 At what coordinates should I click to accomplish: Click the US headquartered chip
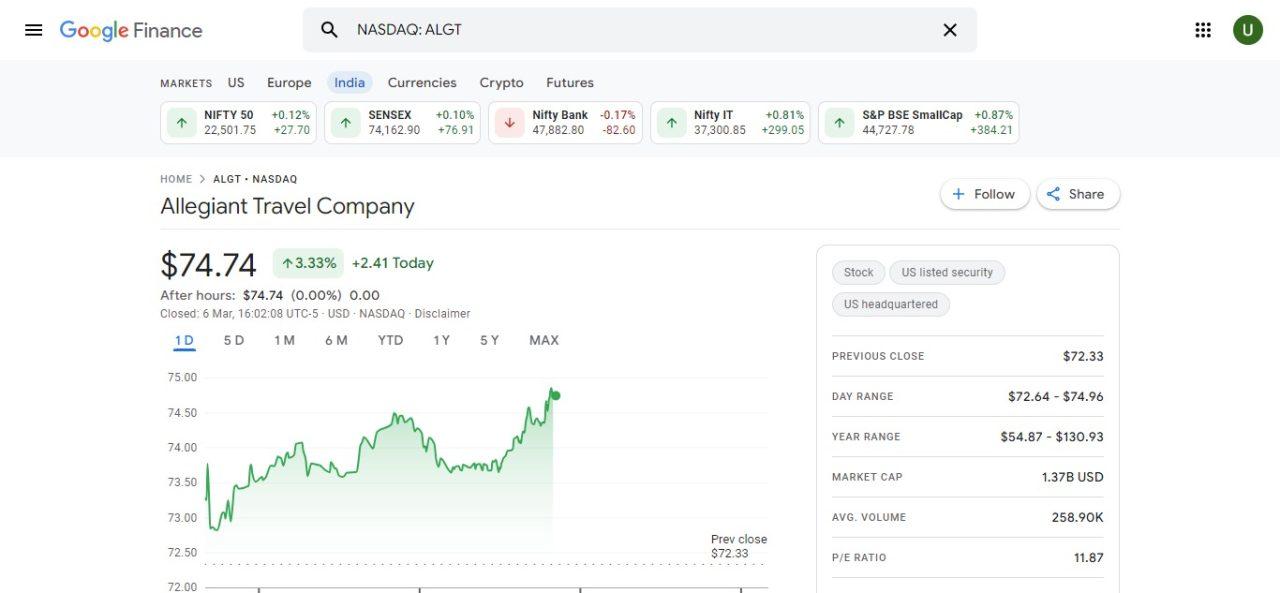(891, 304)
